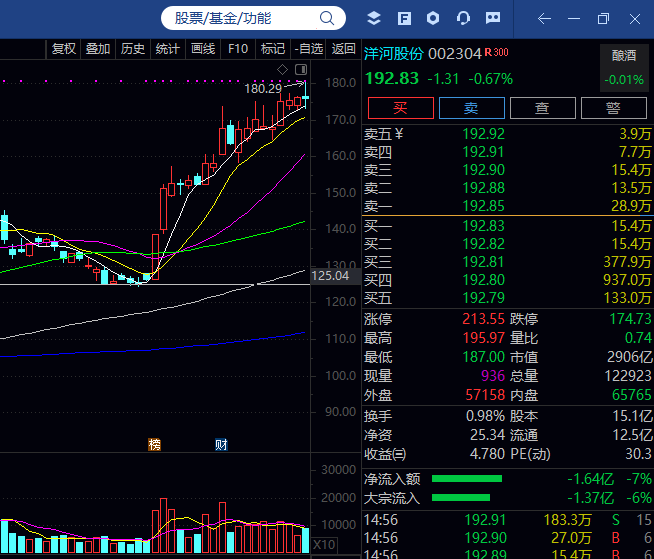Click the 总量 value 122923
This screenshot has height=559, width=654.
point(628,376)
